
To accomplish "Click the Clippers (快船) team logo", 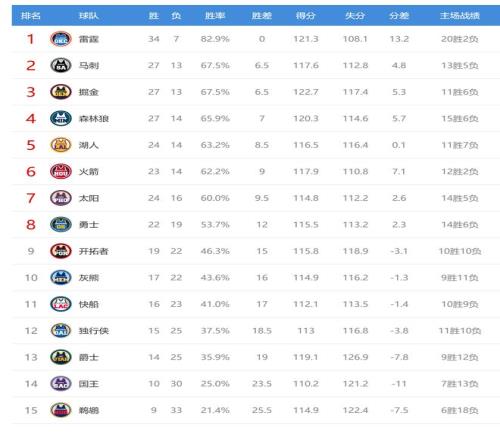I will tap(61, 304).
